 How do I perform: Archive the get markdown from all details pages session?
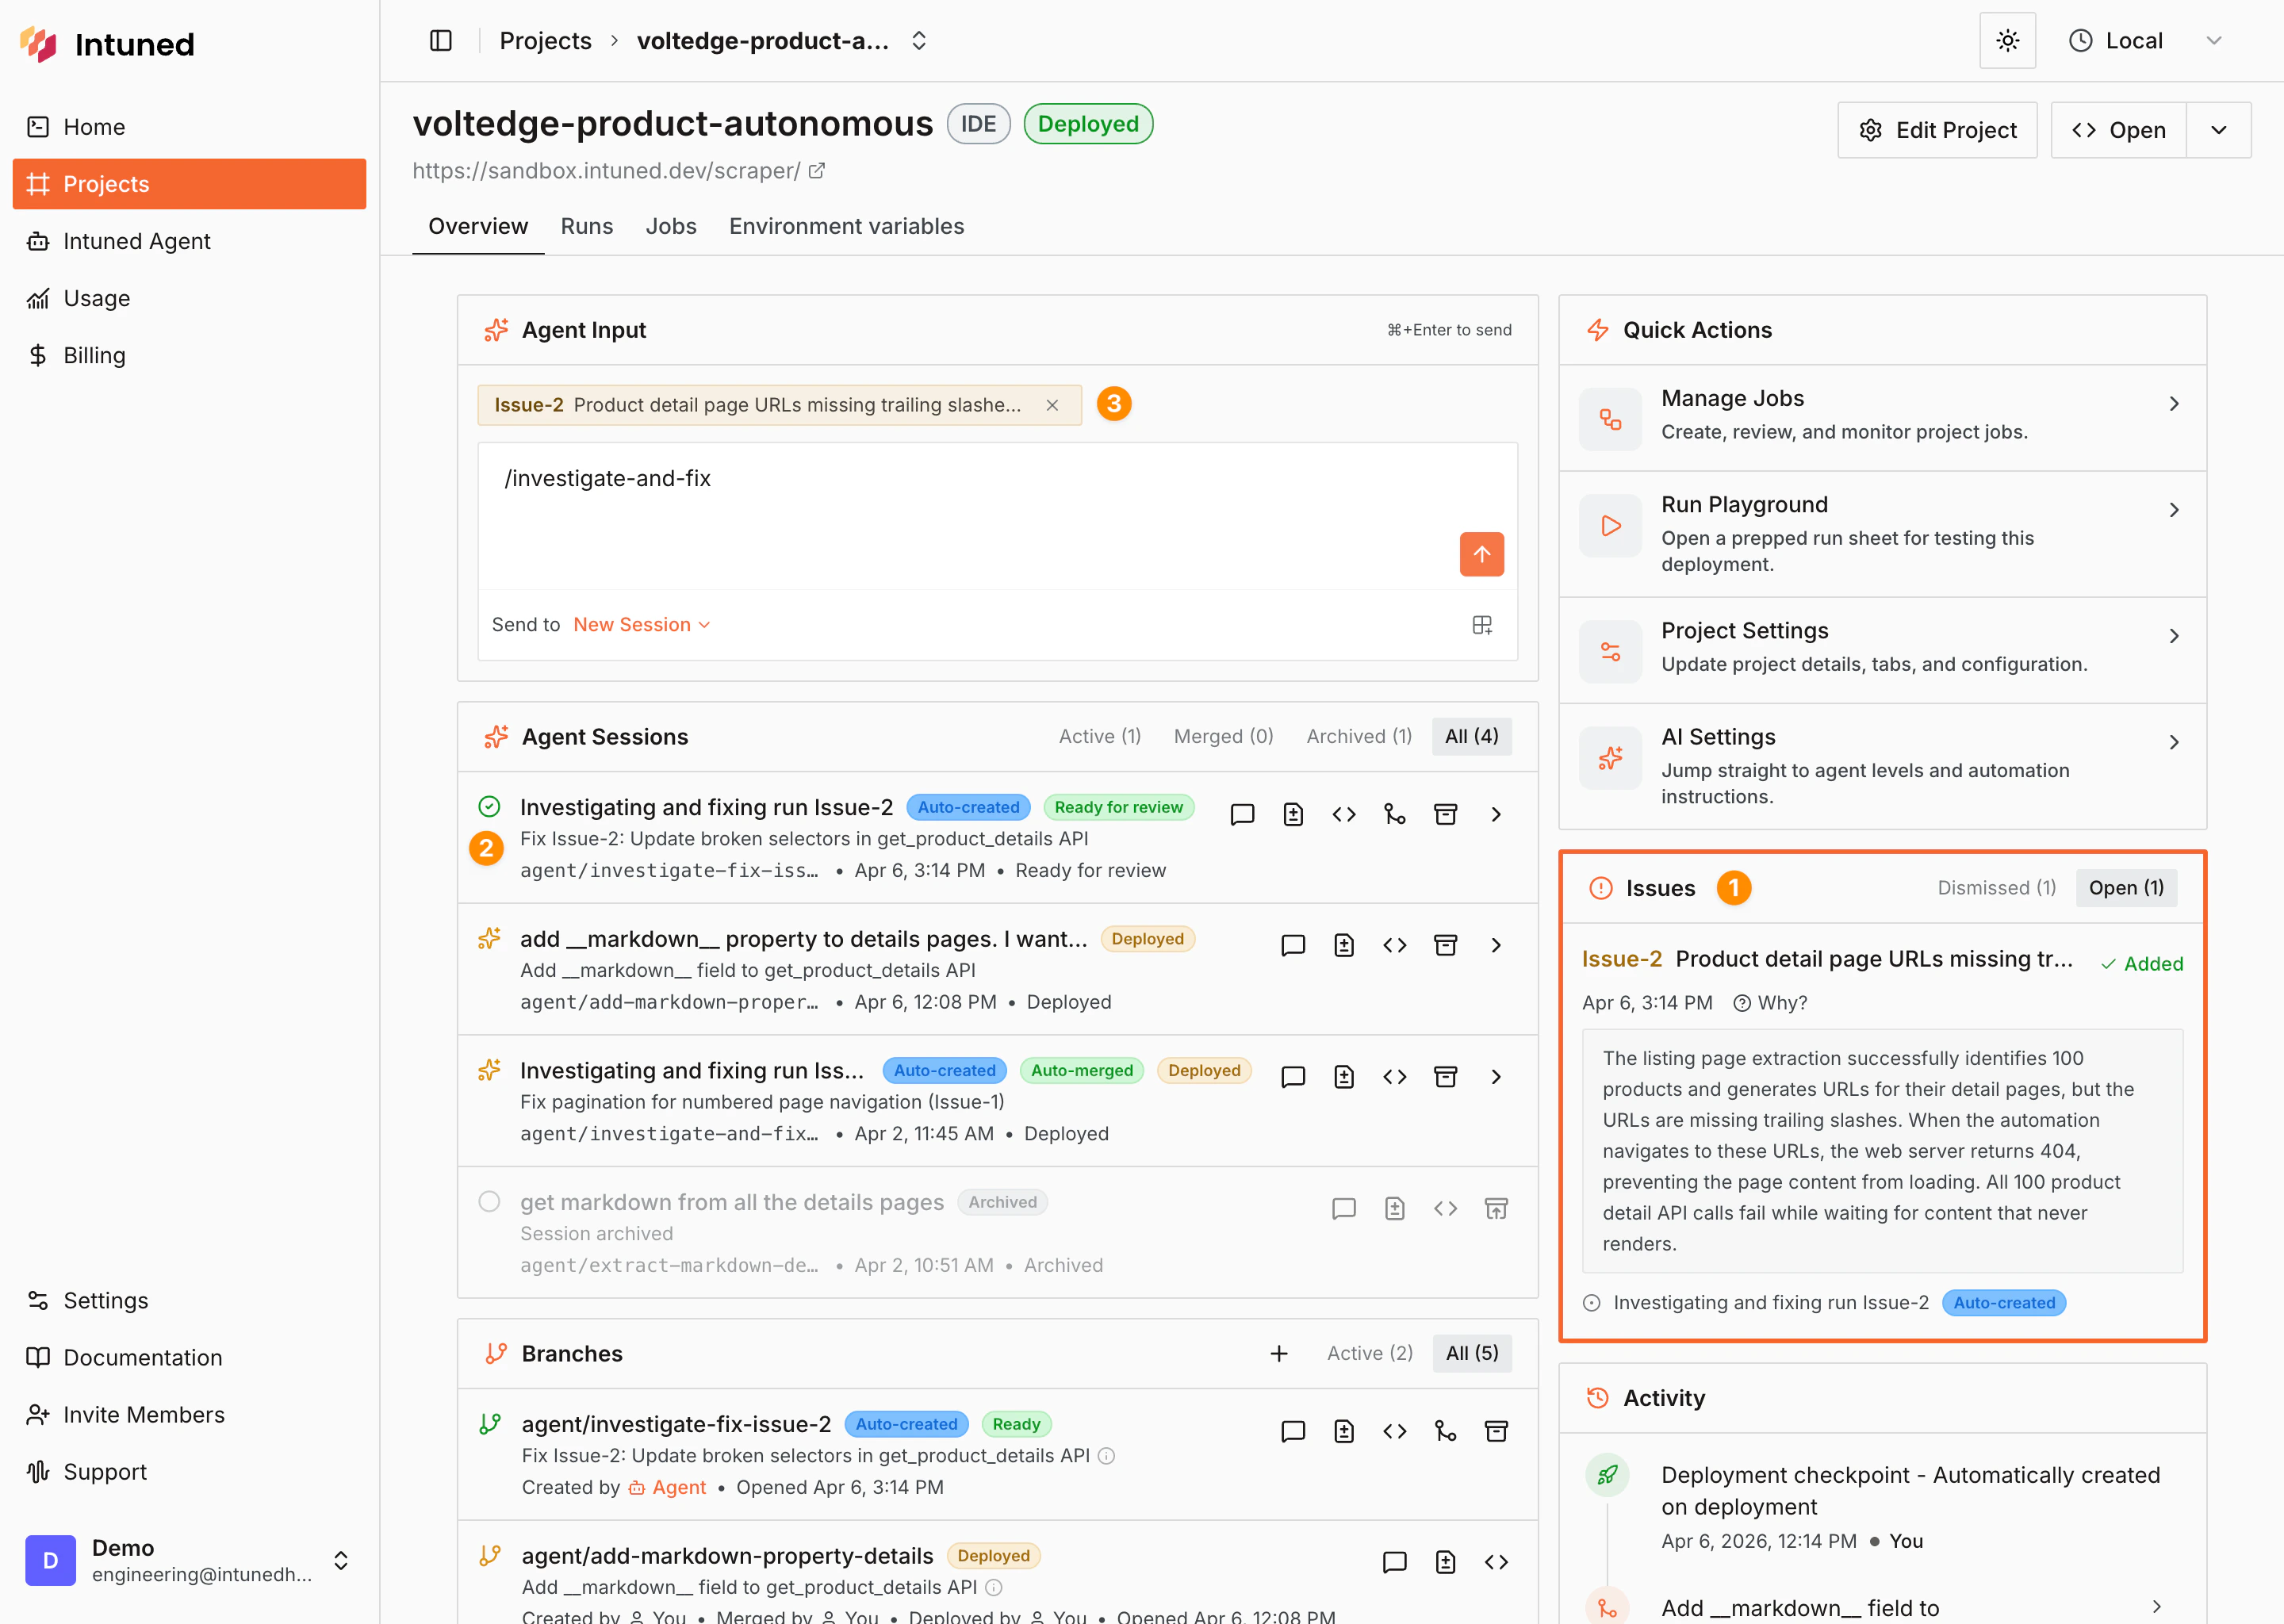point(1496,1208)
